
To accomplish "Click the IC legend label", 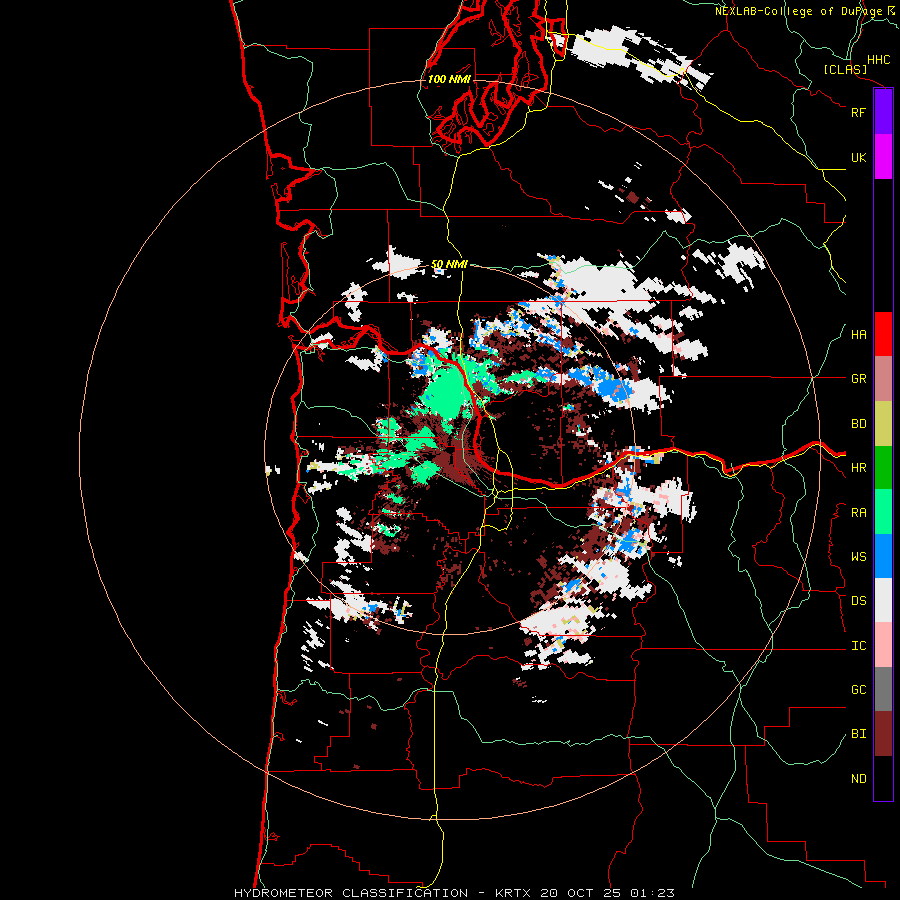I will [x=858, y=646].
